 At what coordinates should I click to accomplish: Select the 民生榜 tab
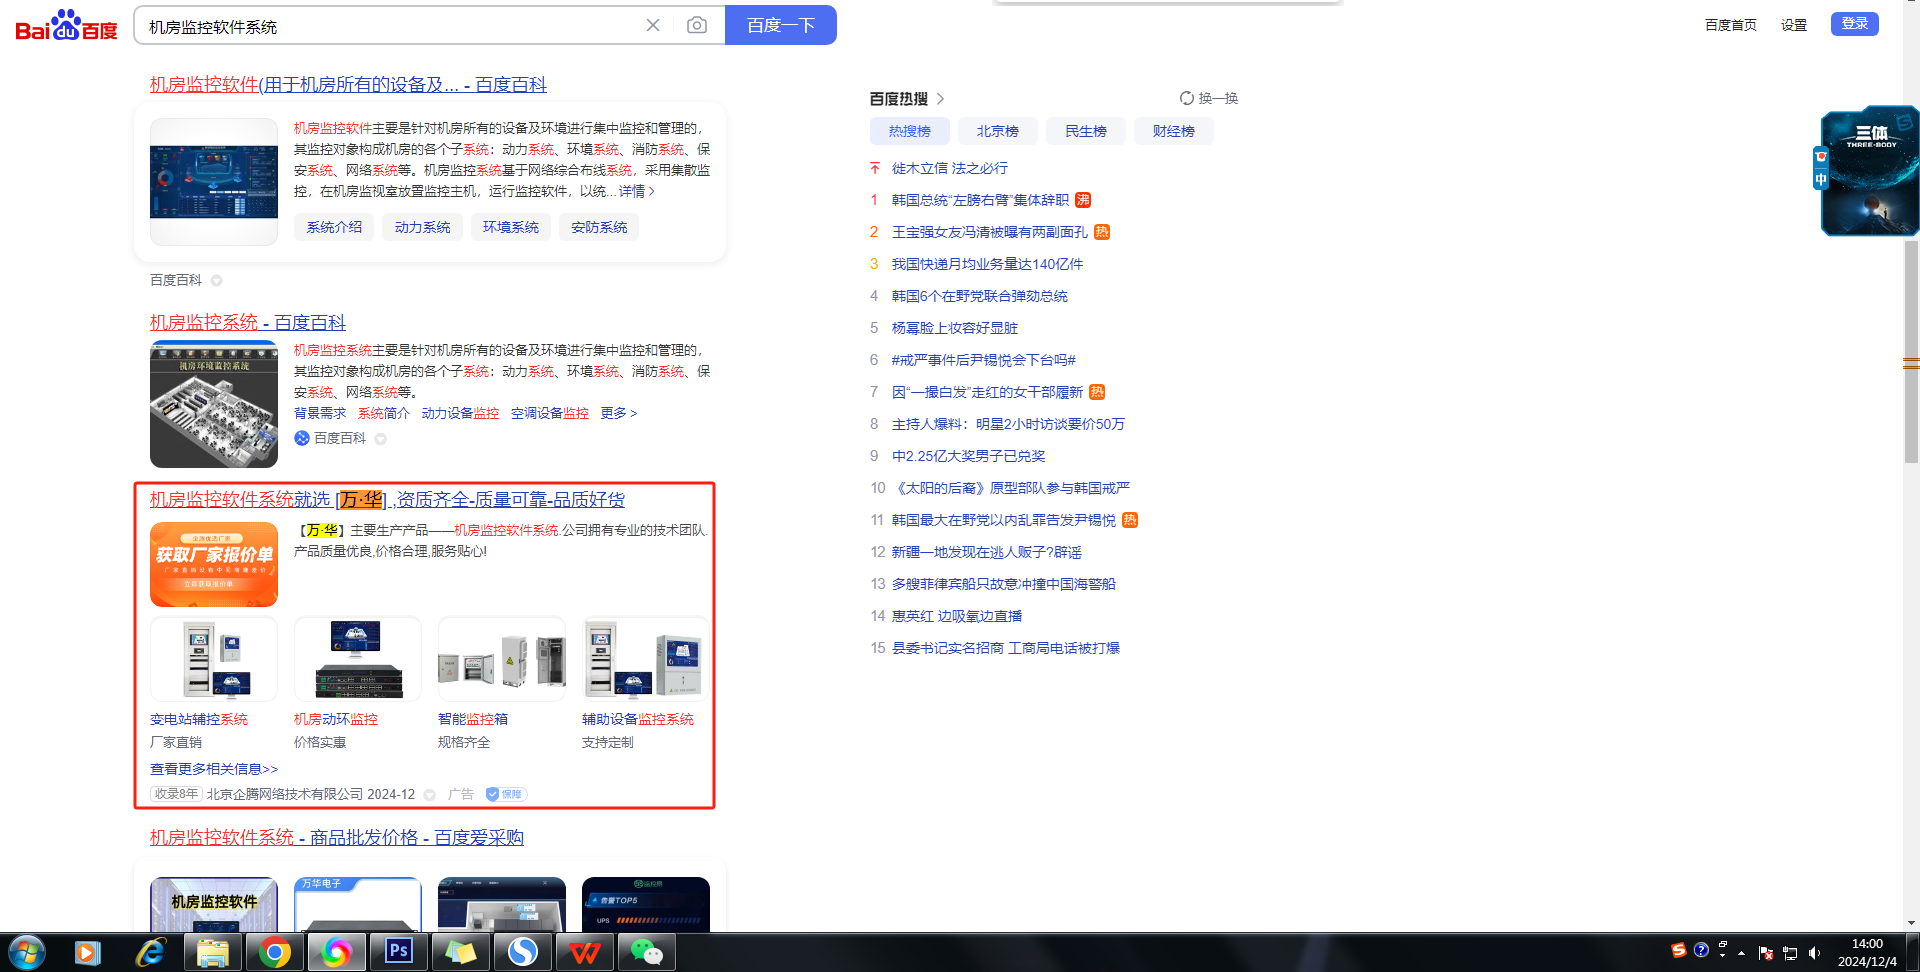(x=1085, y=131)
